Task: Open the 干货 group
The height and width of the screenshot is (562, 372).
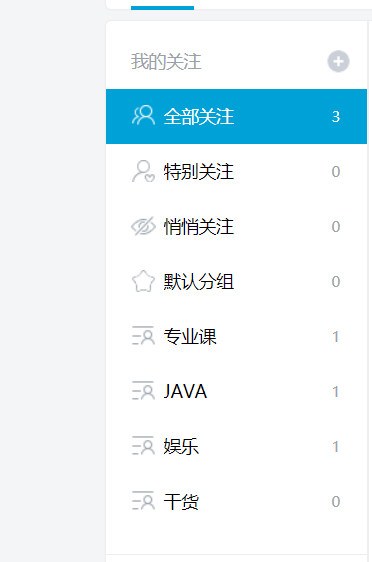Action: (237, 501)
